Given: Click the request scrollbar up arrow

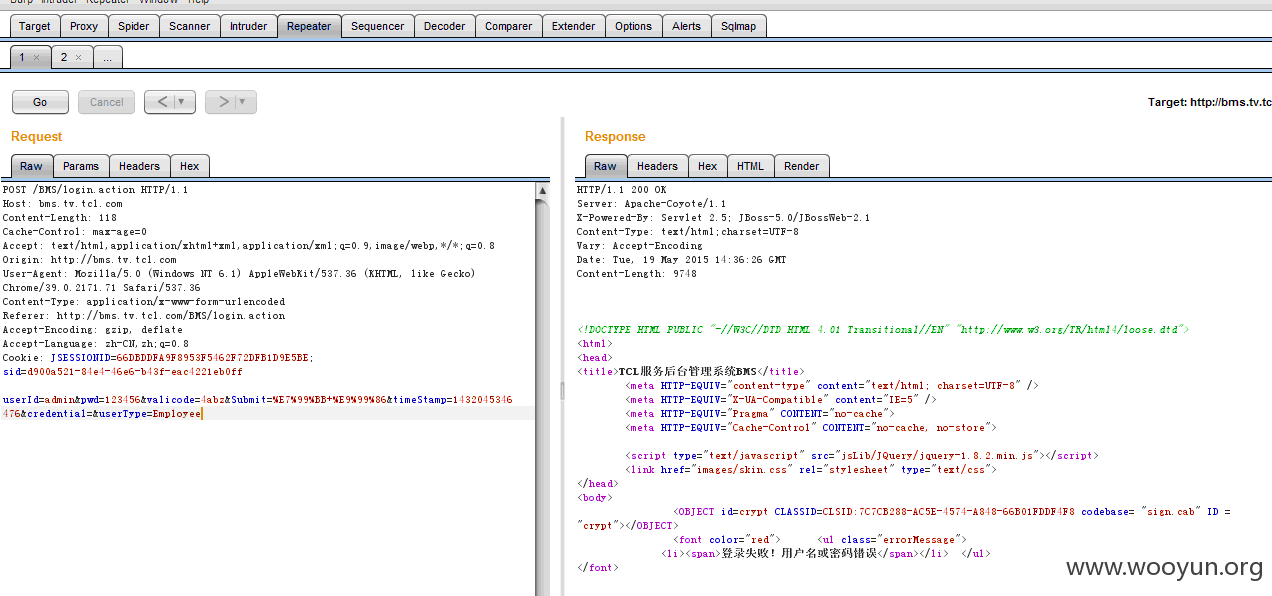Looking at the screenshot, I should click(543, 190).
